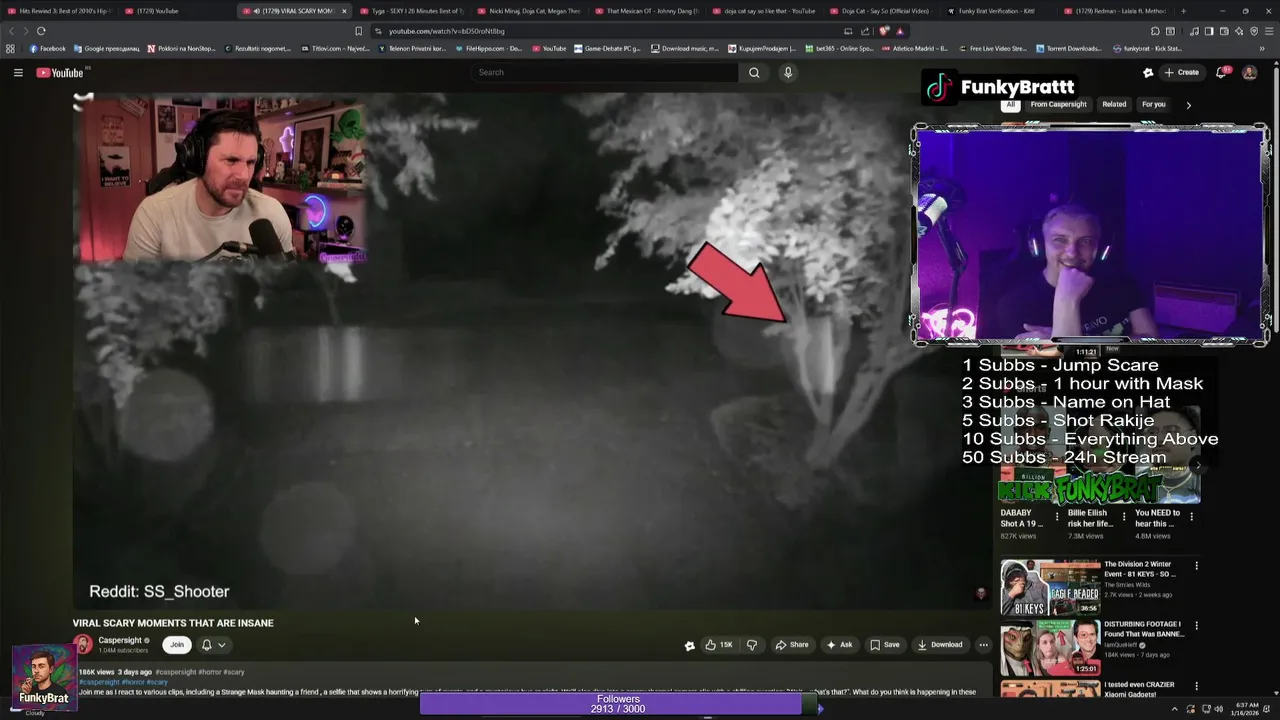Go back with browser back arrow
This screenshot has width=1280, height=720.
coord(12,31)
